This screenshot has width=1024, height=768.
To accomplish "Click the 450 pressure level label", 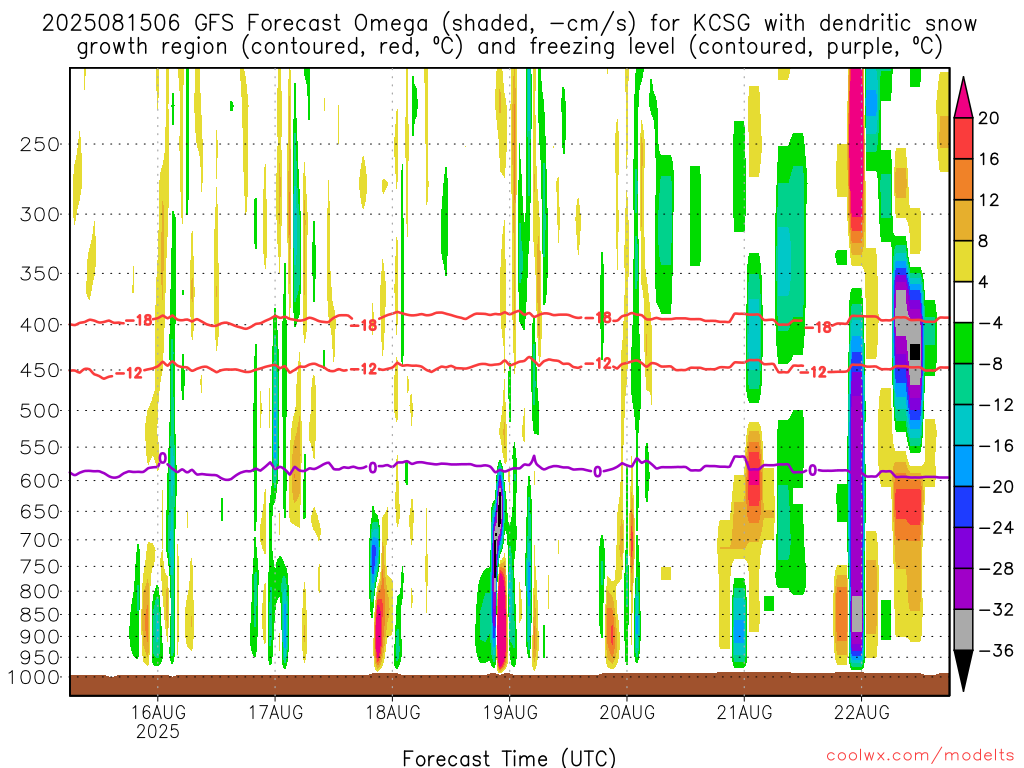I will (x=40, y=370).
